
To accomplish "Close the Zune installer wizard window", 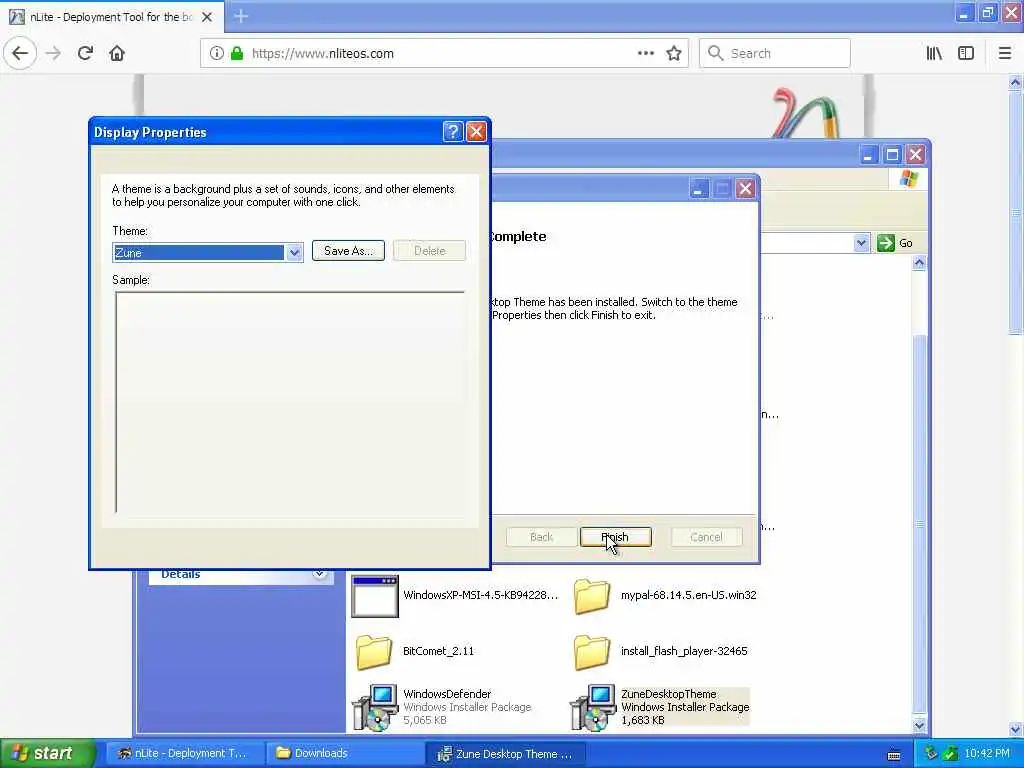I will point(745,189).
